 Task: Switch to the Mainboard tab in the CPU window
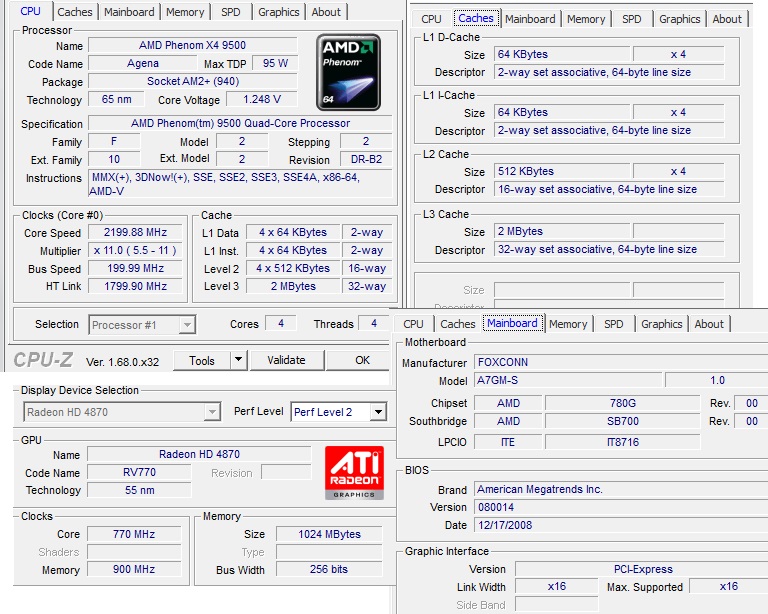click(130, 12)
